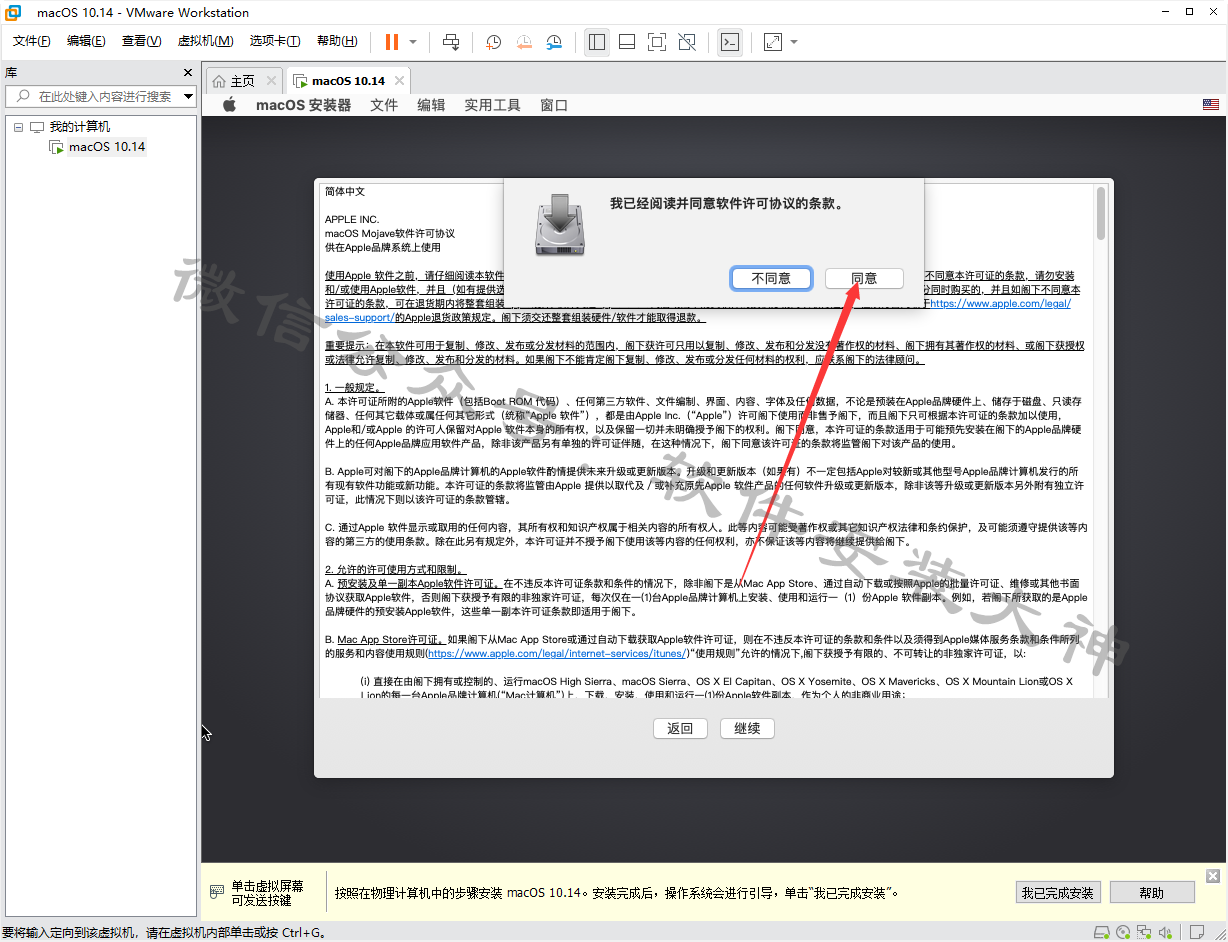Image resolution: width=1228 pixels, height=942 pixels.
Task: Open the power options dropdown next to pause
Action: point(413,42)
